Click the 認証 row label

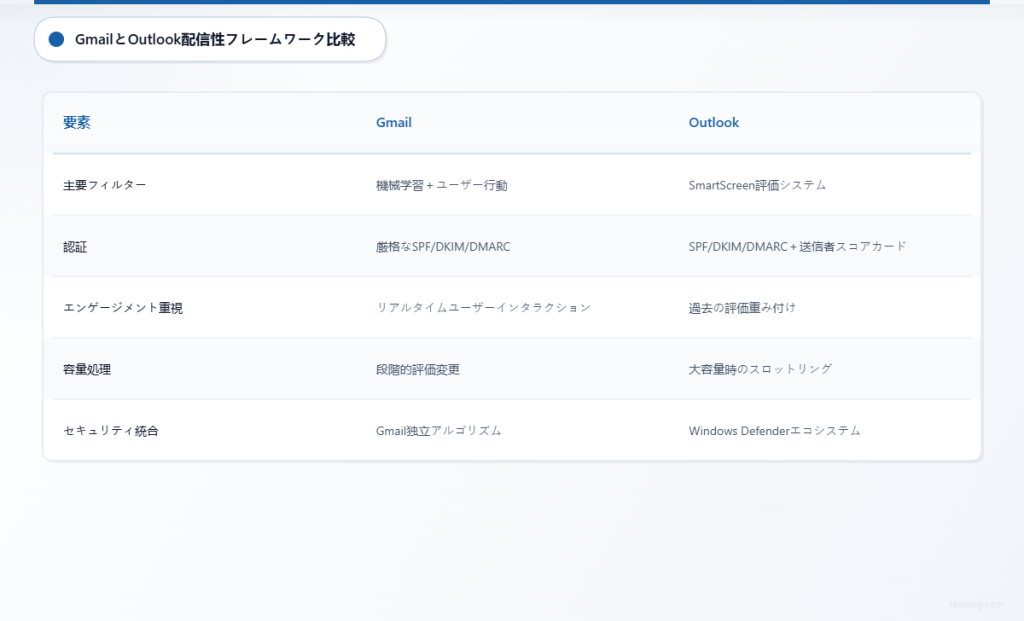77,246
